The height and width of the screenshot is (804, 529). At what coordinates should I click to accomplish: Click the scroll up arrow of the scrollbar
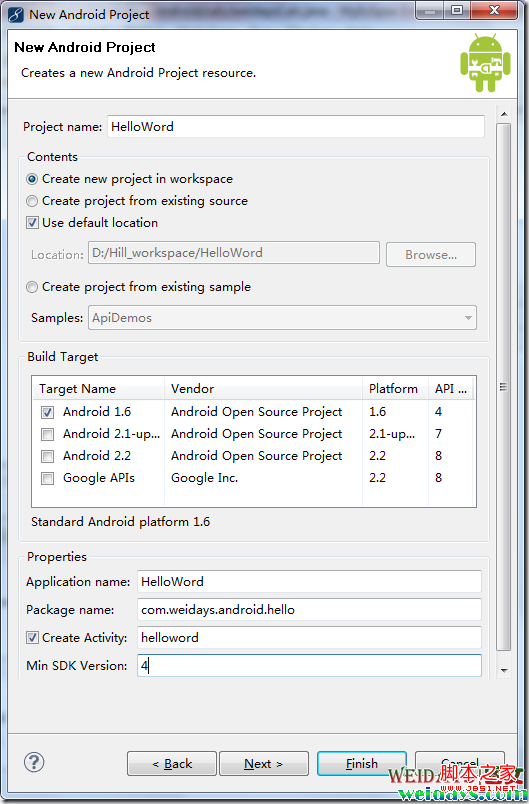(504, 114)
